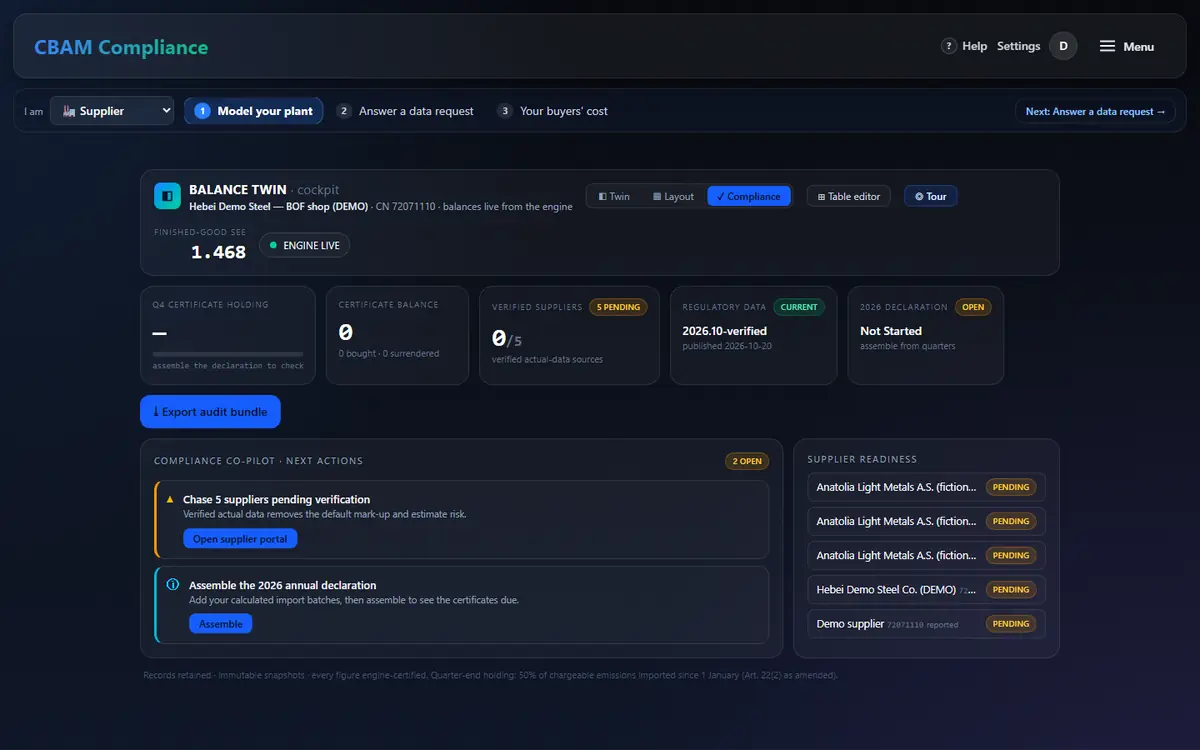Image resolution: width=1200 pixels, height=750 pixels.
Task: Click Assemble the 2026 annual declaration heading
Action: pos(283,585)
